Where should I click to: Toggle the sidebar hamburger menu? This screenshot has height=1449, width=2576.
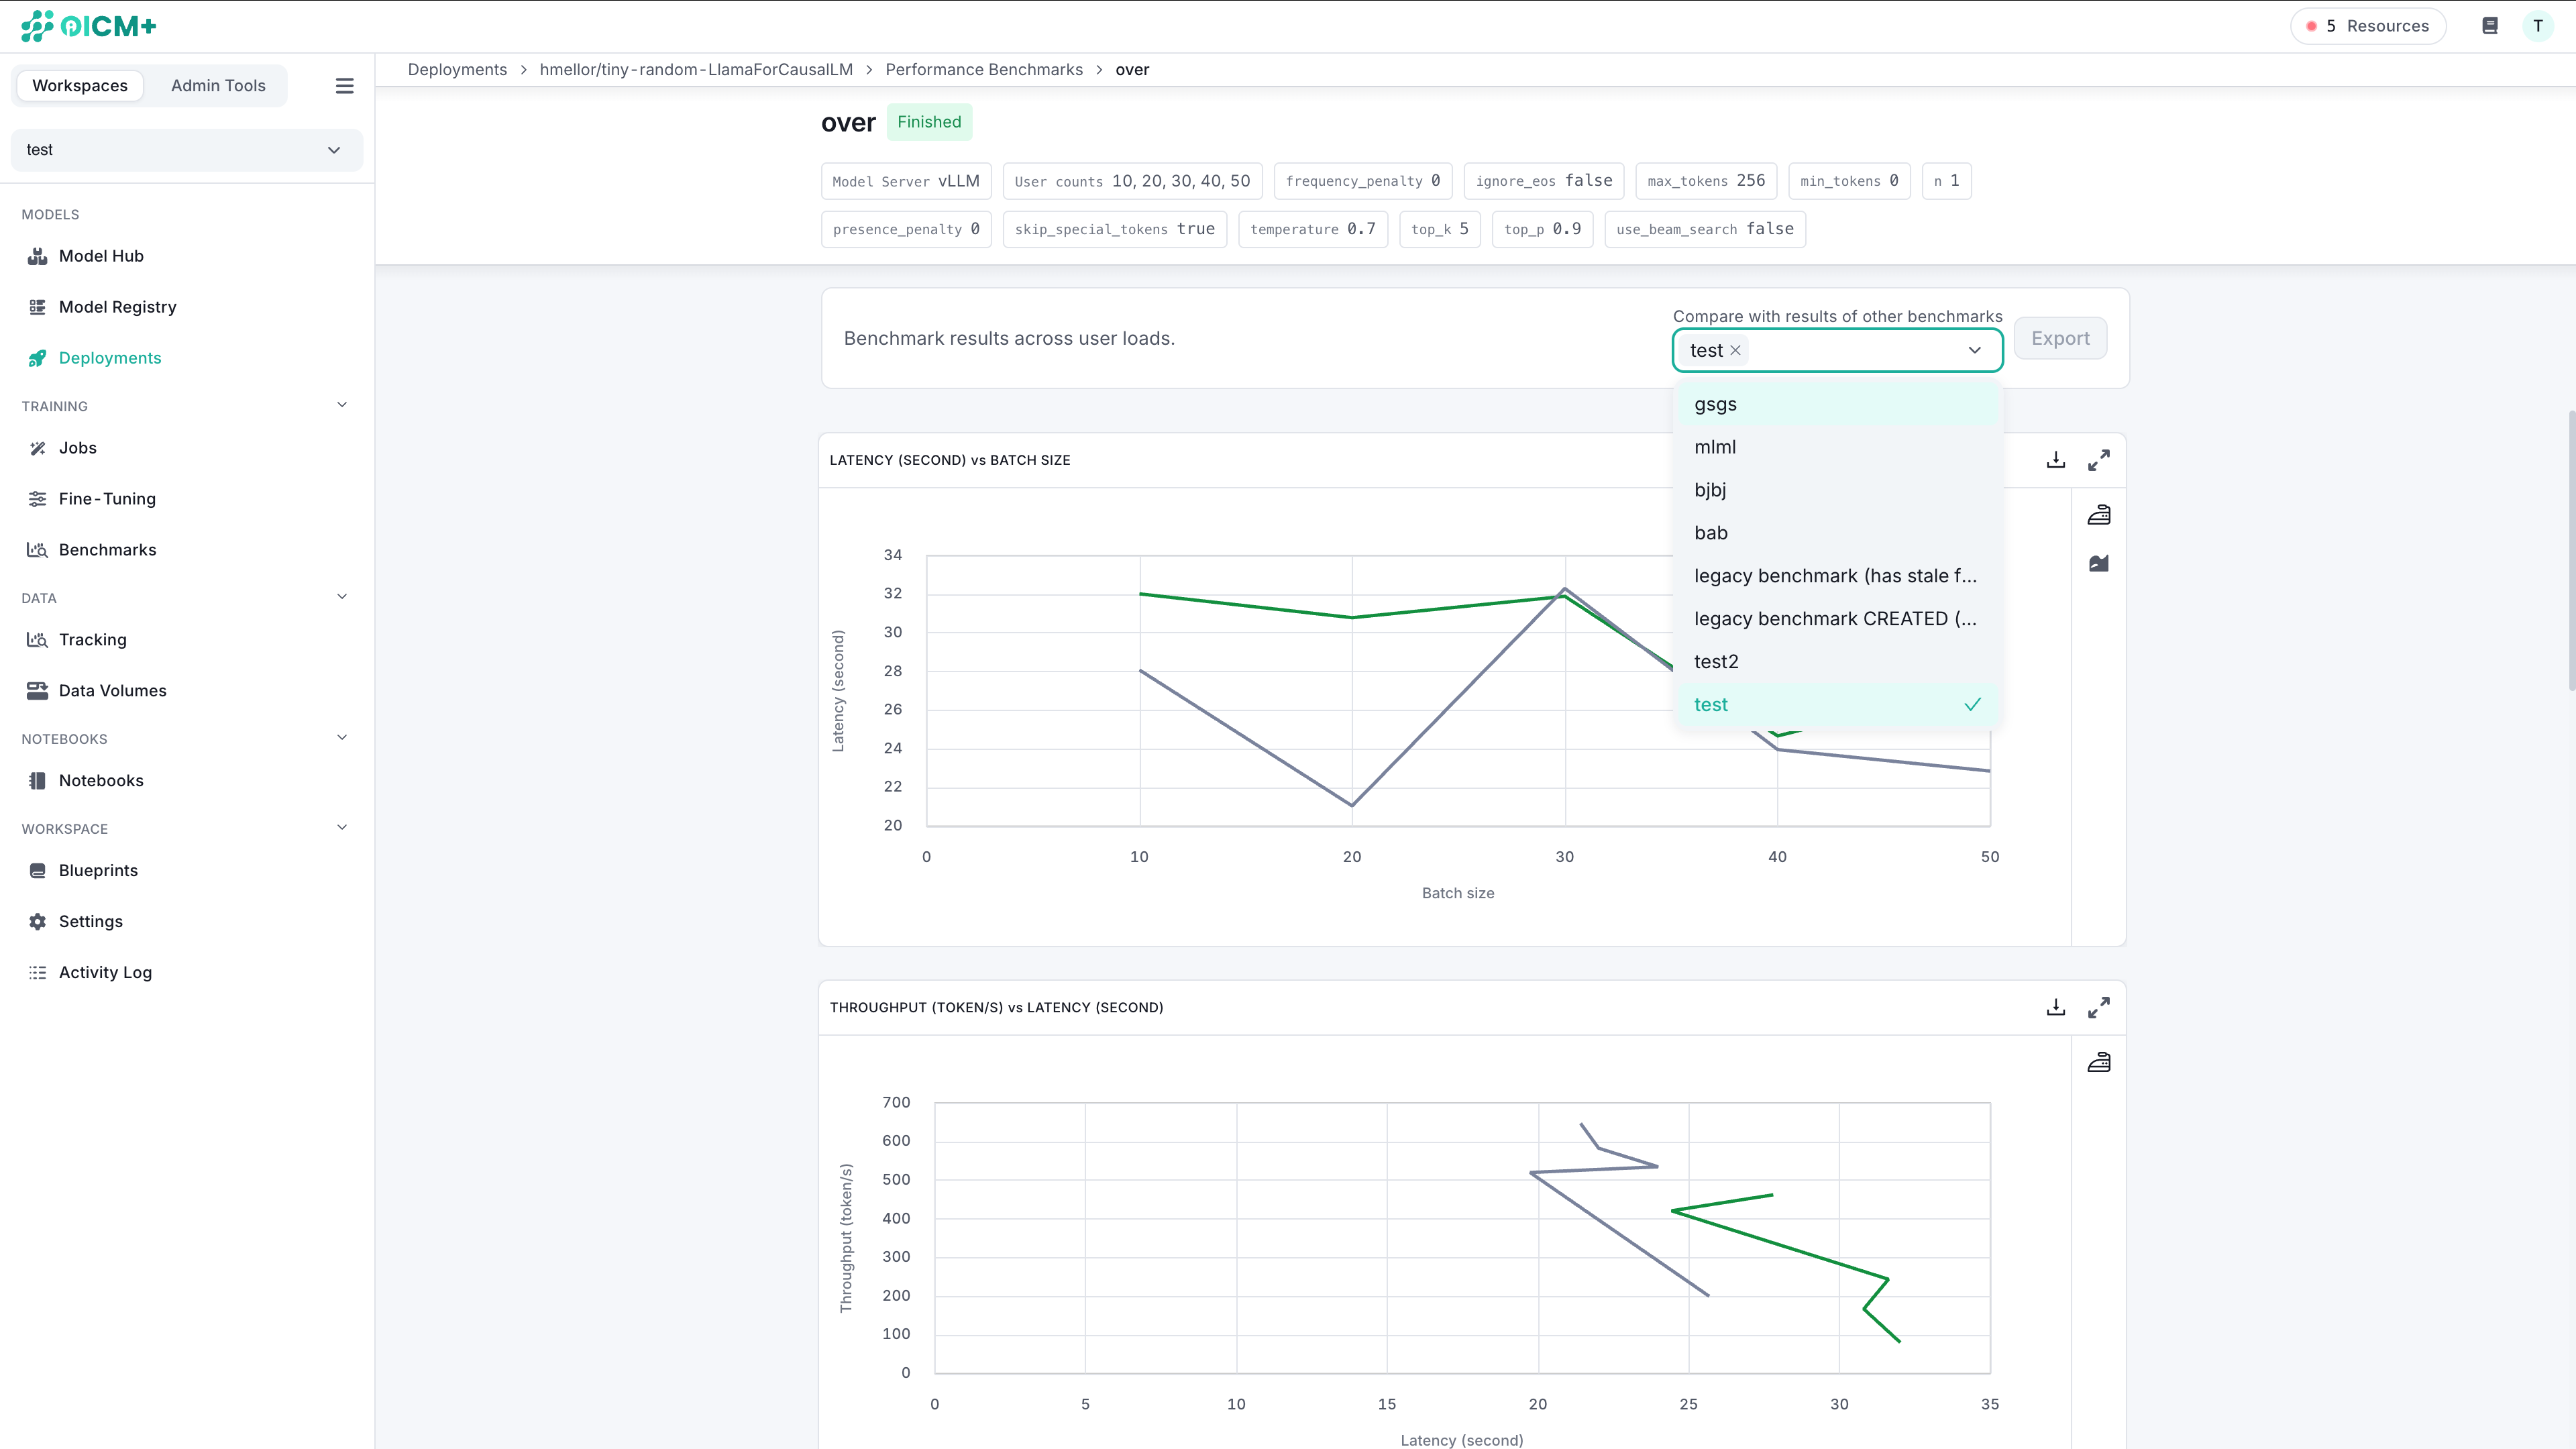(344, 86)
